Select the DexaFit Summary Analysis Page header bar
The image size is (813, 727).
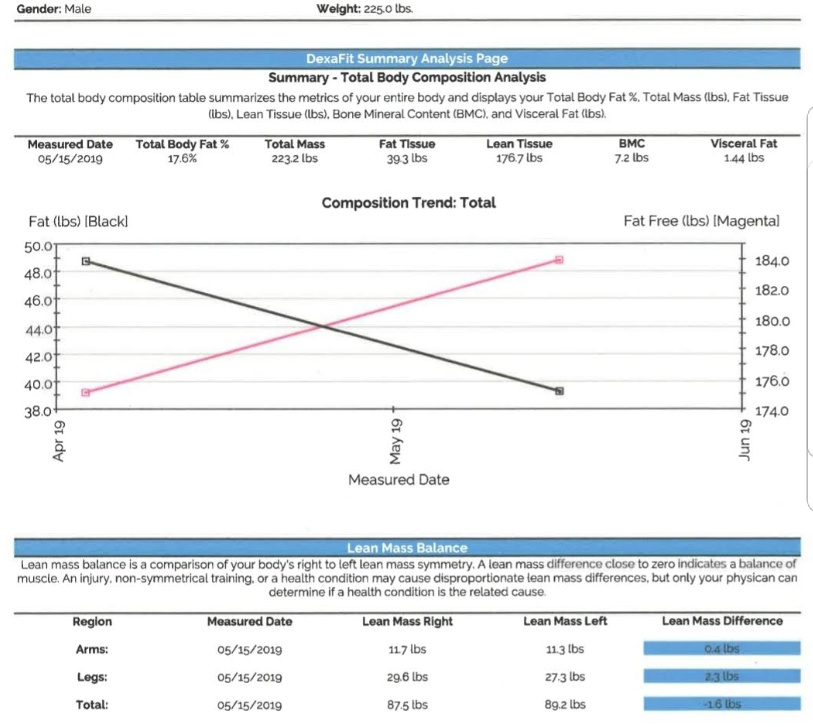406,60
